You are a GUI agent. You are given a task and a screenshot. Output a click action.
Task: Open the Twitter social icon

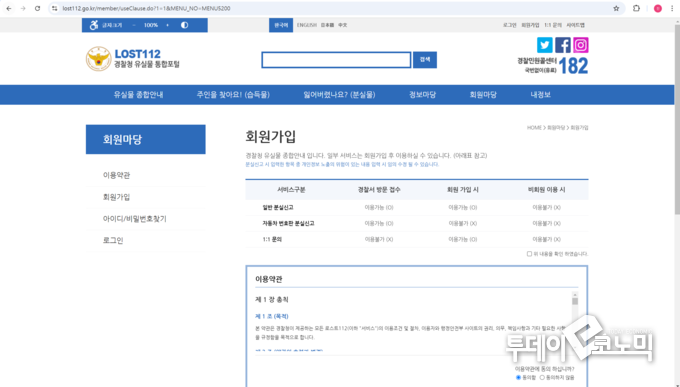(x=545, y=45)
